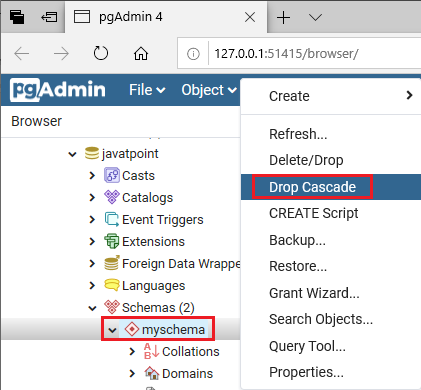Screen dimensions: 421x390
Task: Collapse the myschema node
Action: (x=112, y=330)
